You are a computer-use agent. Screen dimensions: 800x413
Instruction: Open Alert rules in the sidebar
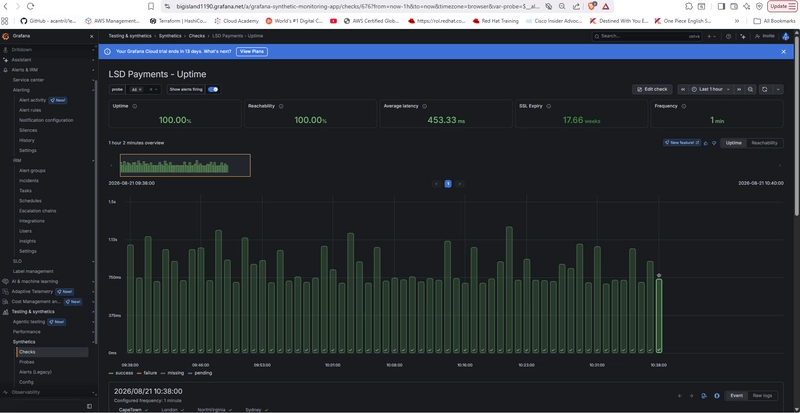(x=30, y=110)
